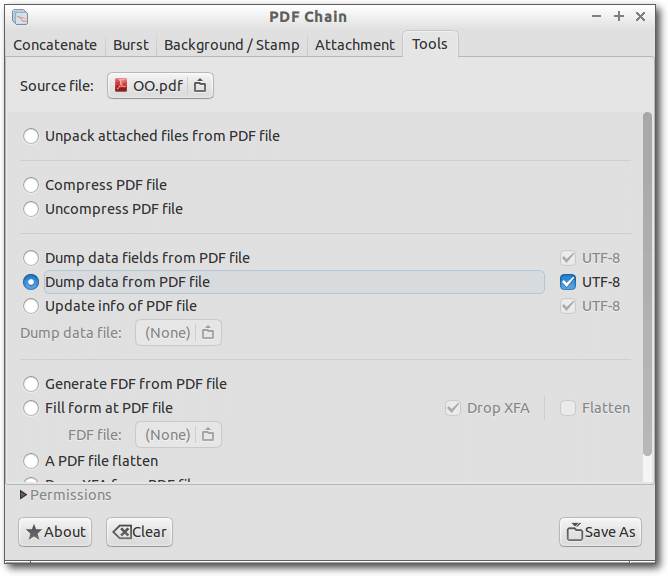Click the About button
Viewport: 668px width, 576px height.
55,532
